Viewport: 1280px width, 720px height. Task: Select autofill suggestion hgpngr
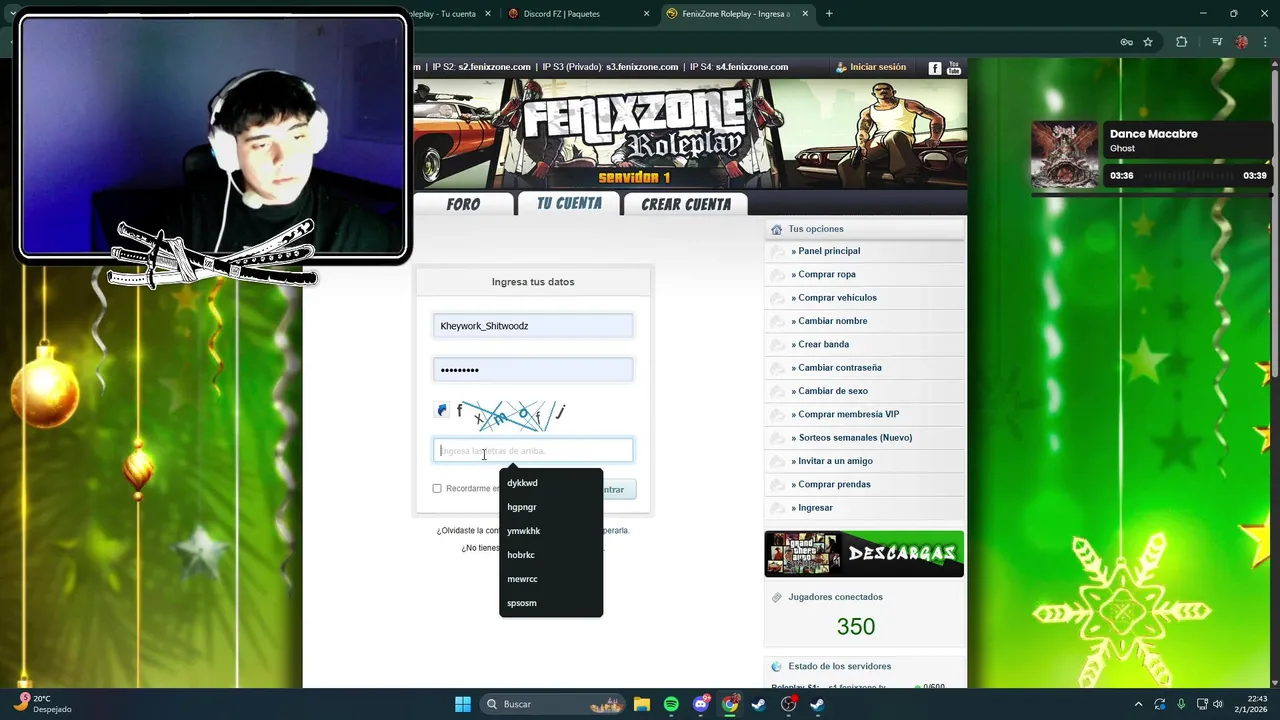coord(551,507)
